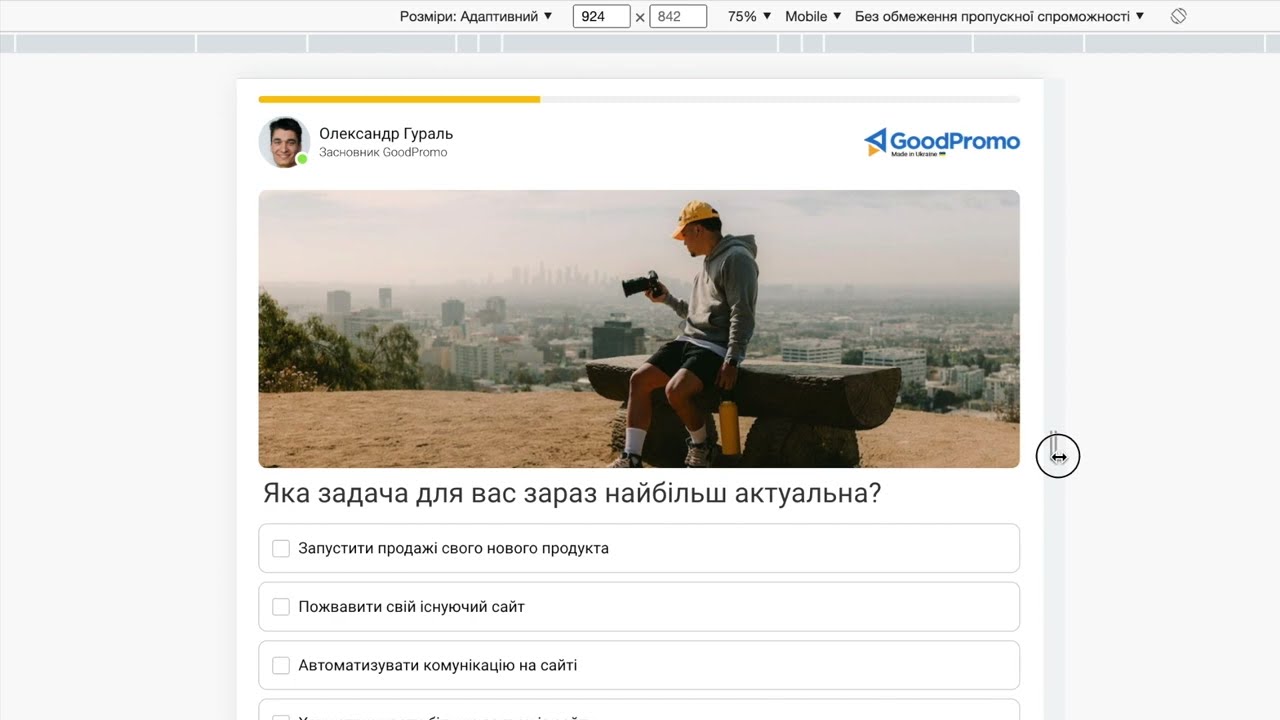Viewport: 1280px width, 720px height.
Task: Click the rotate device orientation icon
Action: [x=1178, y=16]
